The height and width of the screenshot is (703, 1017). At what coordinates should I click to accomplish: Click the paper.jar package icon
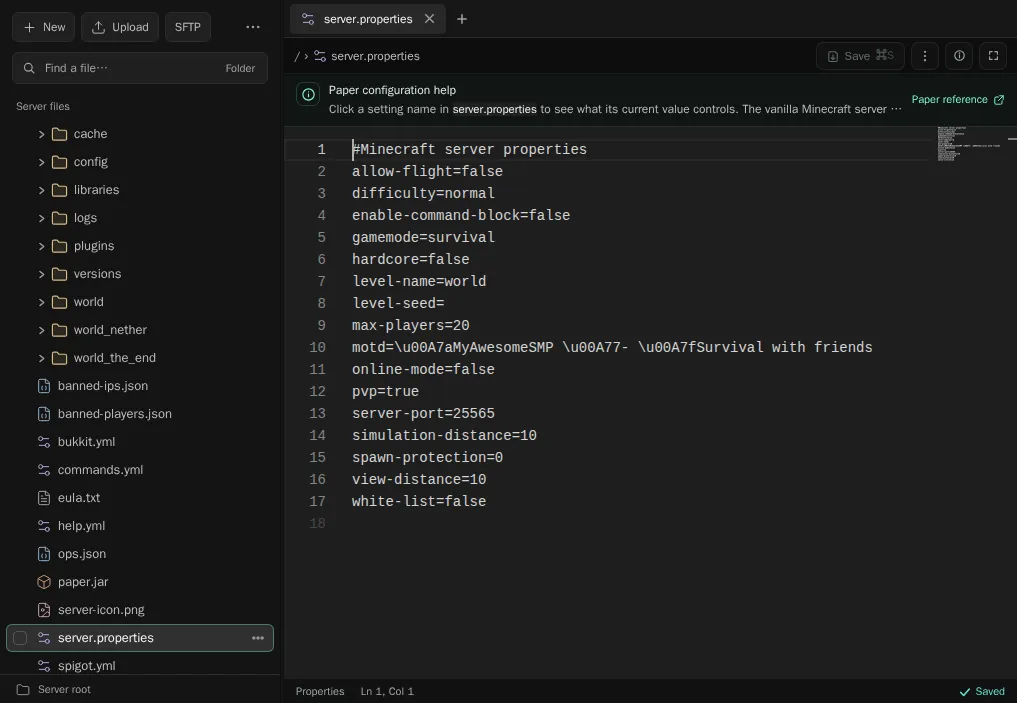[x=43, y=582]
